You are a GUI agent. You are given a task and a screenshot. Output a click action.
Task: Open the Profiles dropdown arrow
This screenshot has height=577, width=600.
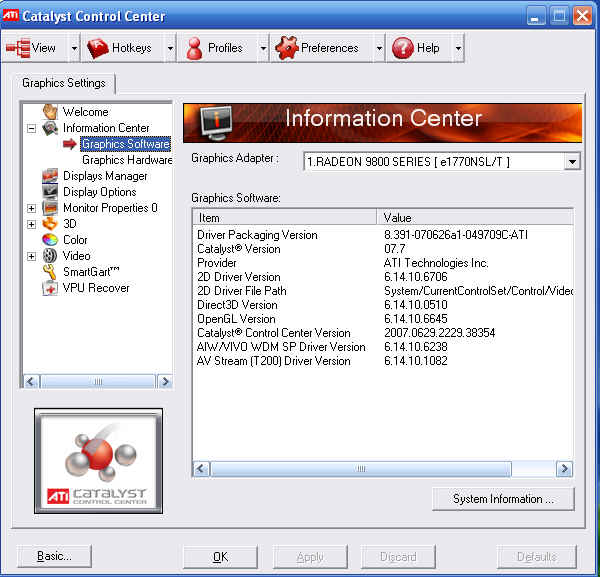[x=263, y=48]
